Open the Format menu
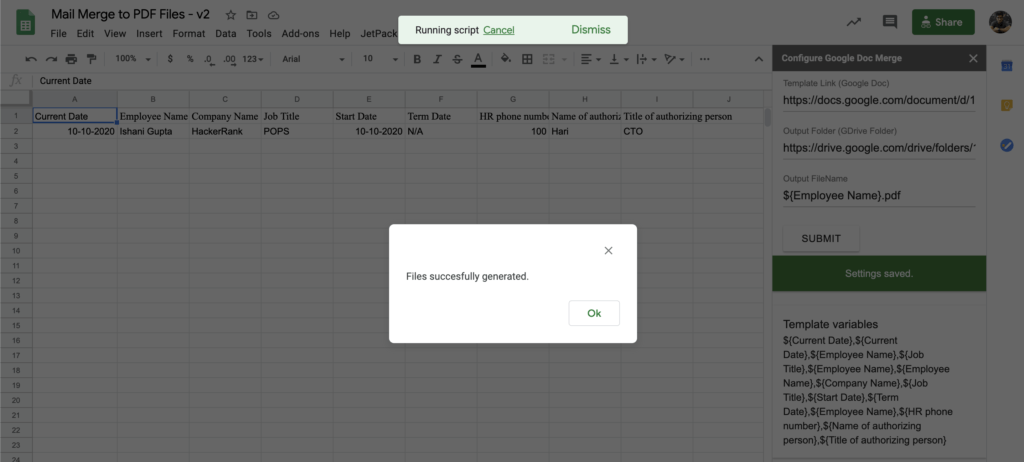This screenshot has width=1024, height=462. click(x=189, y=33)
